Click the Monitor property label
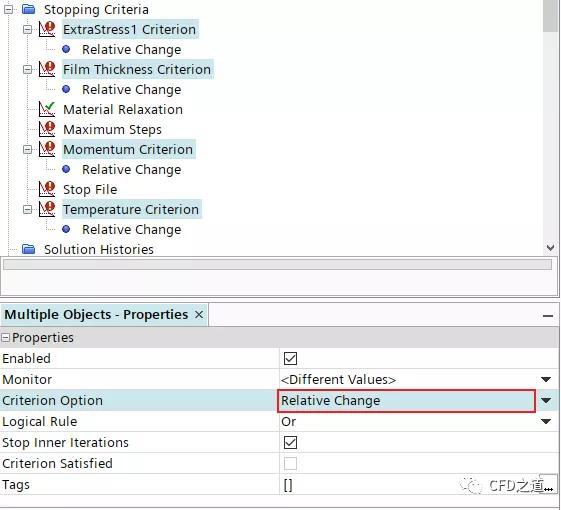Screen dimensions: 561x510 coord(27,379)
